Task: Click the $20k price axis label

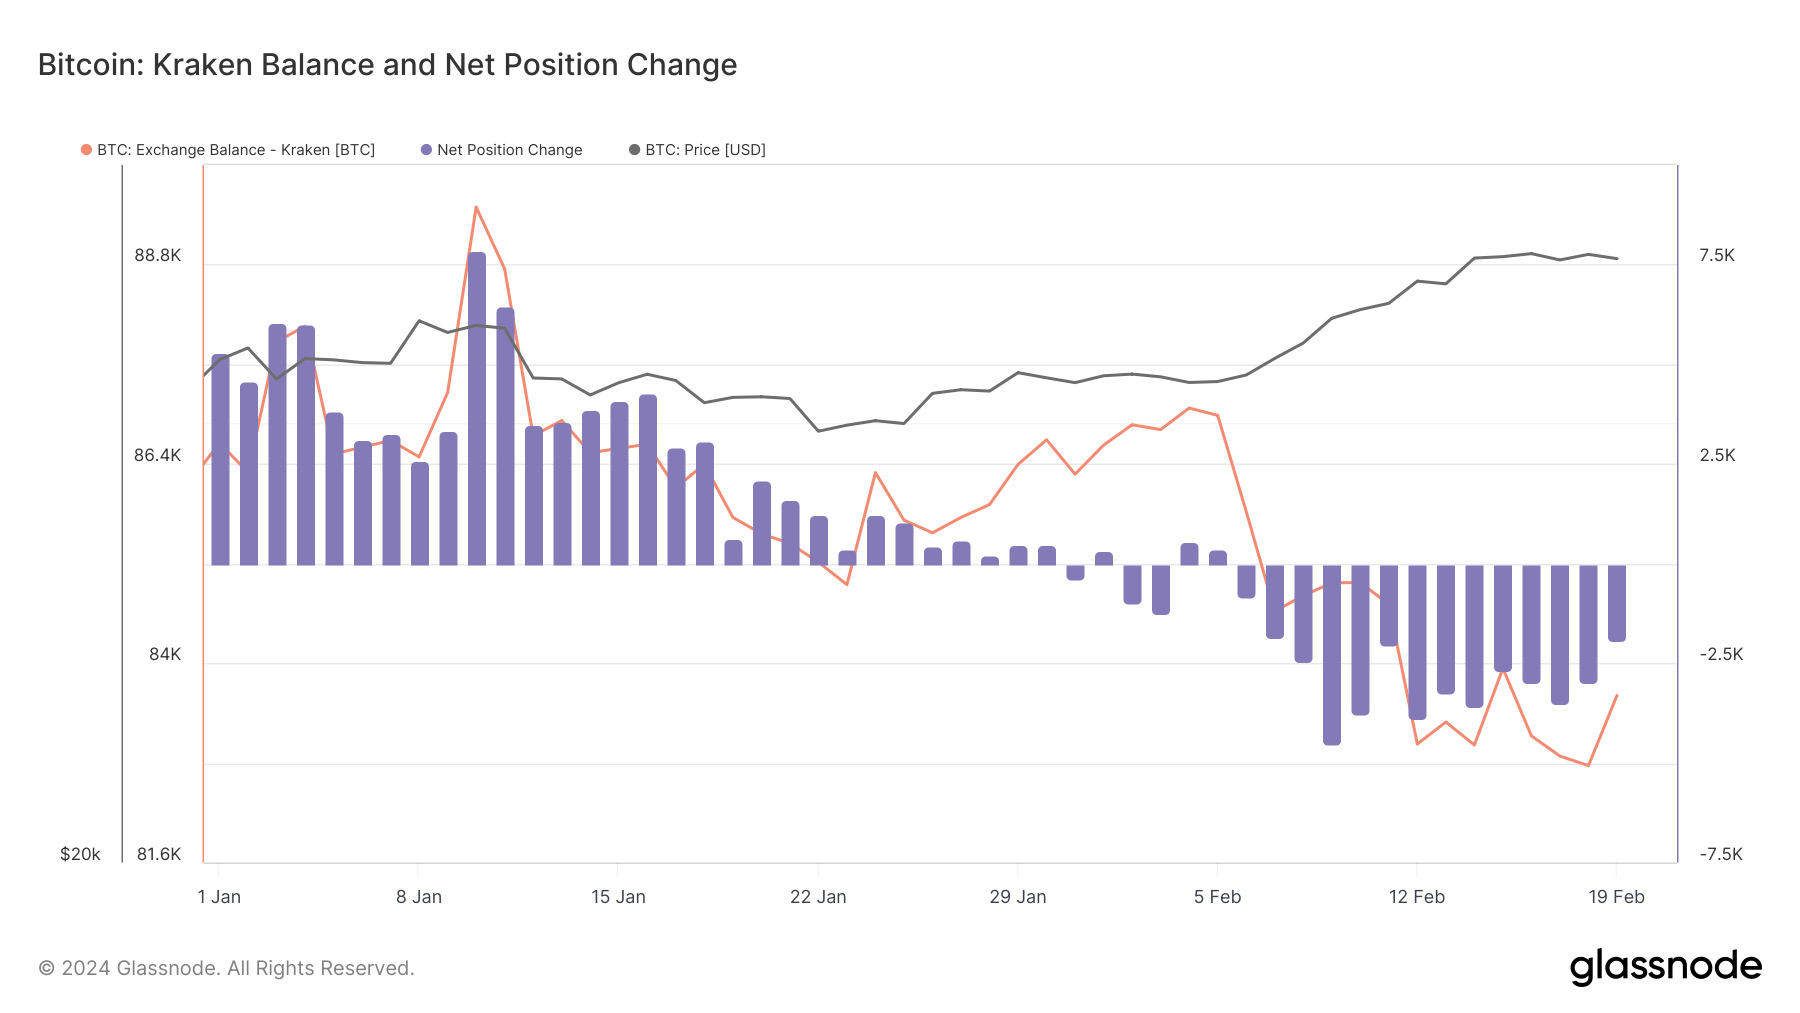Action: [80, 854]
